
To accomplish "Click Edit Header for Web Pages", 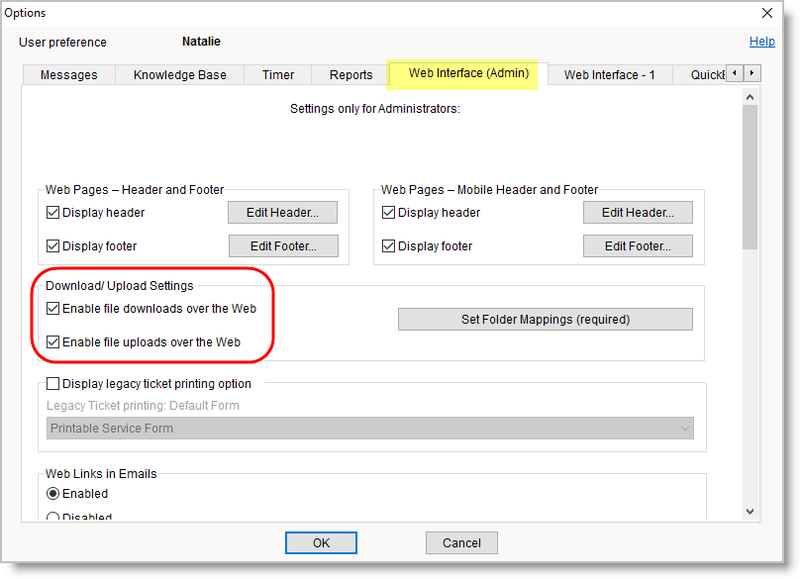I will pos(283,212).
